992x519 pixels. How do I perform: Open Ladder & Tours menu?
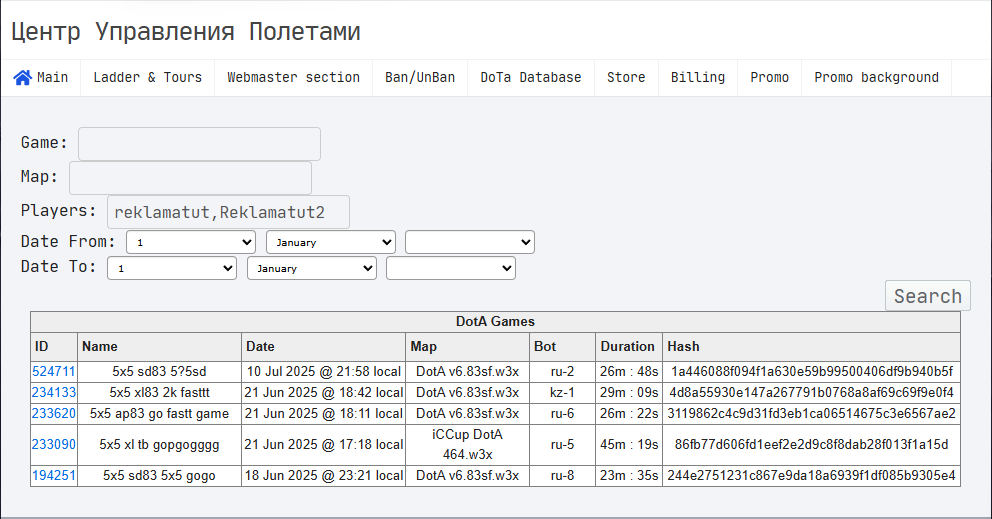147,78
